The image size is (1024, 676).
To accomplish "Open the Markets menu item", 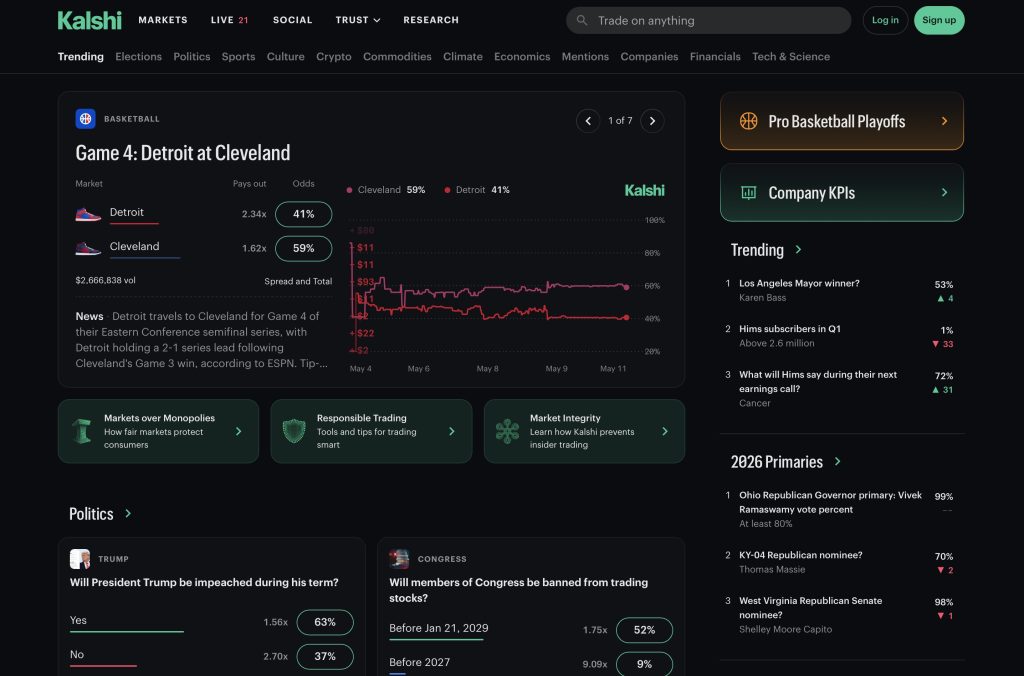I will [x=163, y=20].
